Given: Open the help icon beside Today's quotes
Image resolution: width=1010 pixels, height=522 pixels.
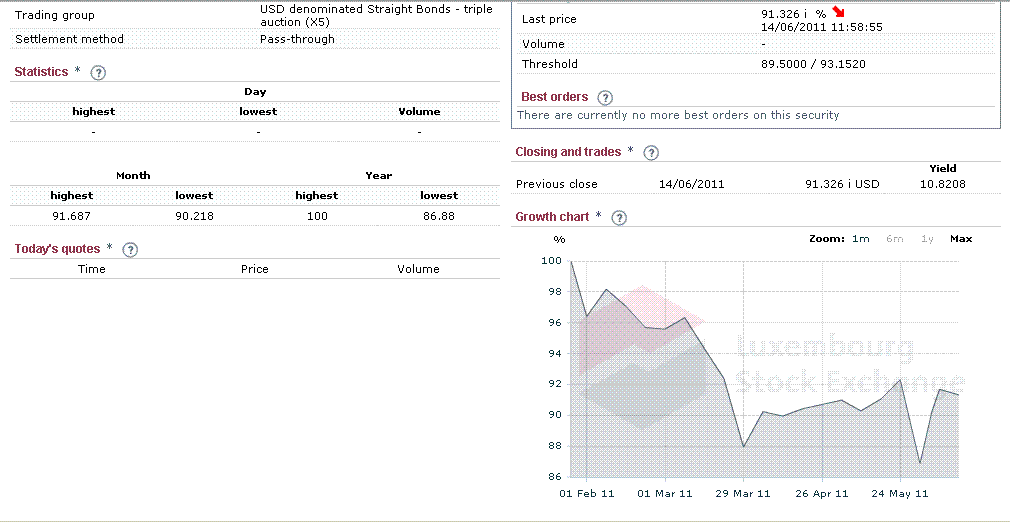Looking at the screenshot, I should coord(129,250).
